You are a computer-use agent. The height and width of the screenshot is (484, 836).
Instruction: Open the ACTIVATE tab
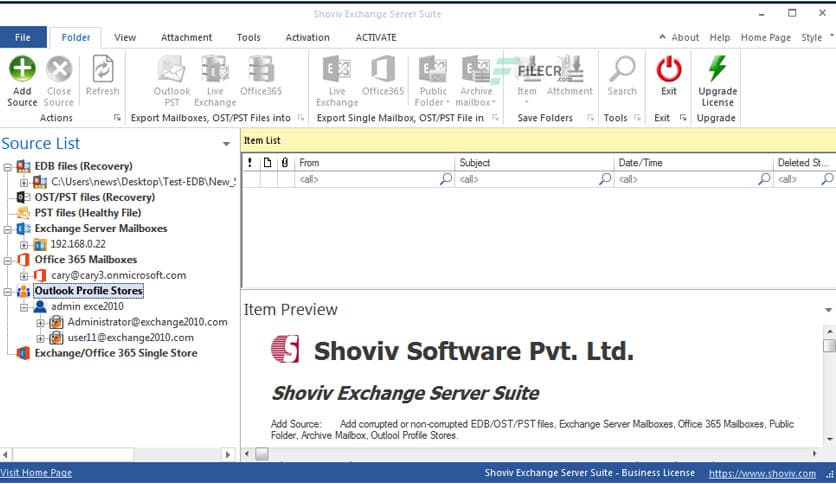(376, 37)
